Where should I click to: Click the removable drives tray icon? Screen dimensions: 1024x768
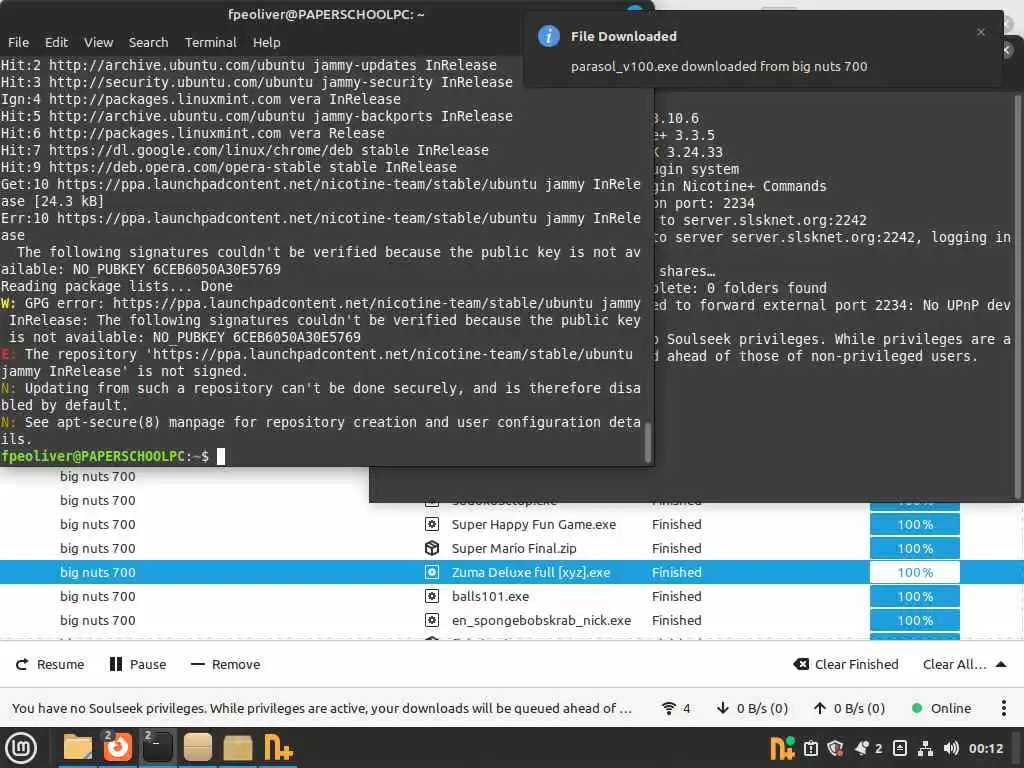[x=899, y=748]
